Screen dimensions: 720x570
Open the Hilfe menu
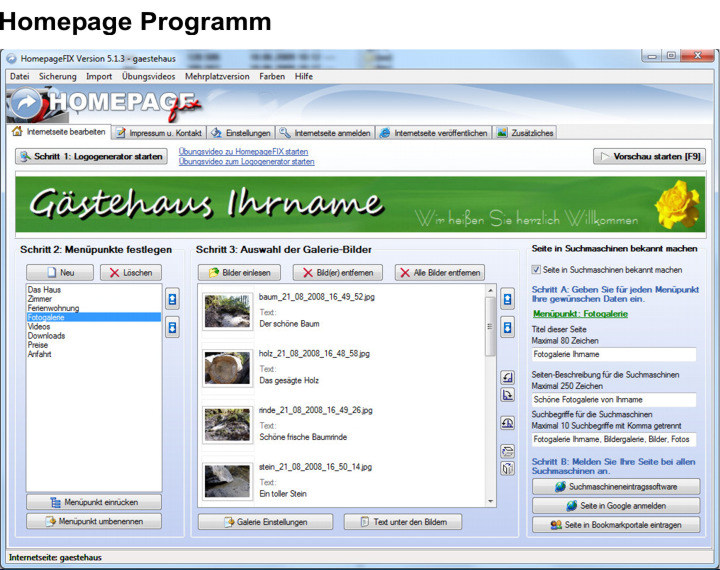click(x=304, y=76)
